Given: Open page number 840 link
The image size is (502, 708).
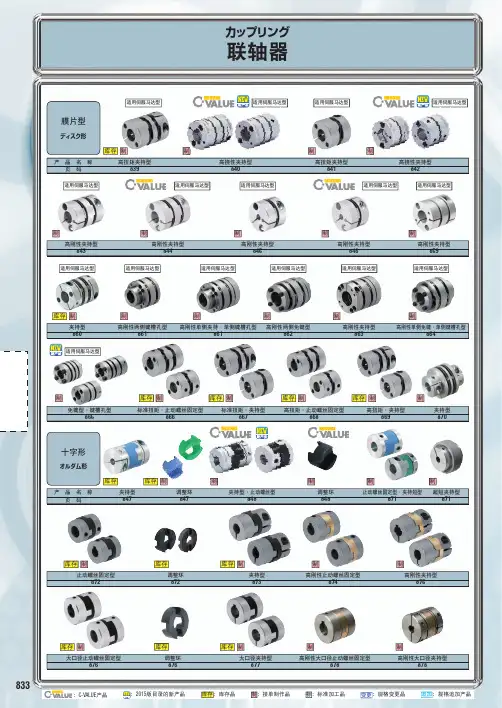Looking at the screenshot, I should [235, 169].
